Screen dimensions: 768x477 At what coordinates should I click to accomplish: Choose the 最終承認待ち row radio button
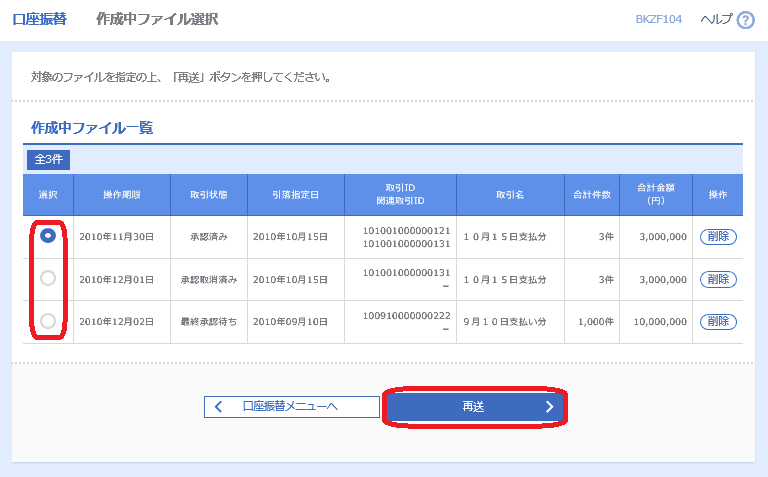click(47, 321)
